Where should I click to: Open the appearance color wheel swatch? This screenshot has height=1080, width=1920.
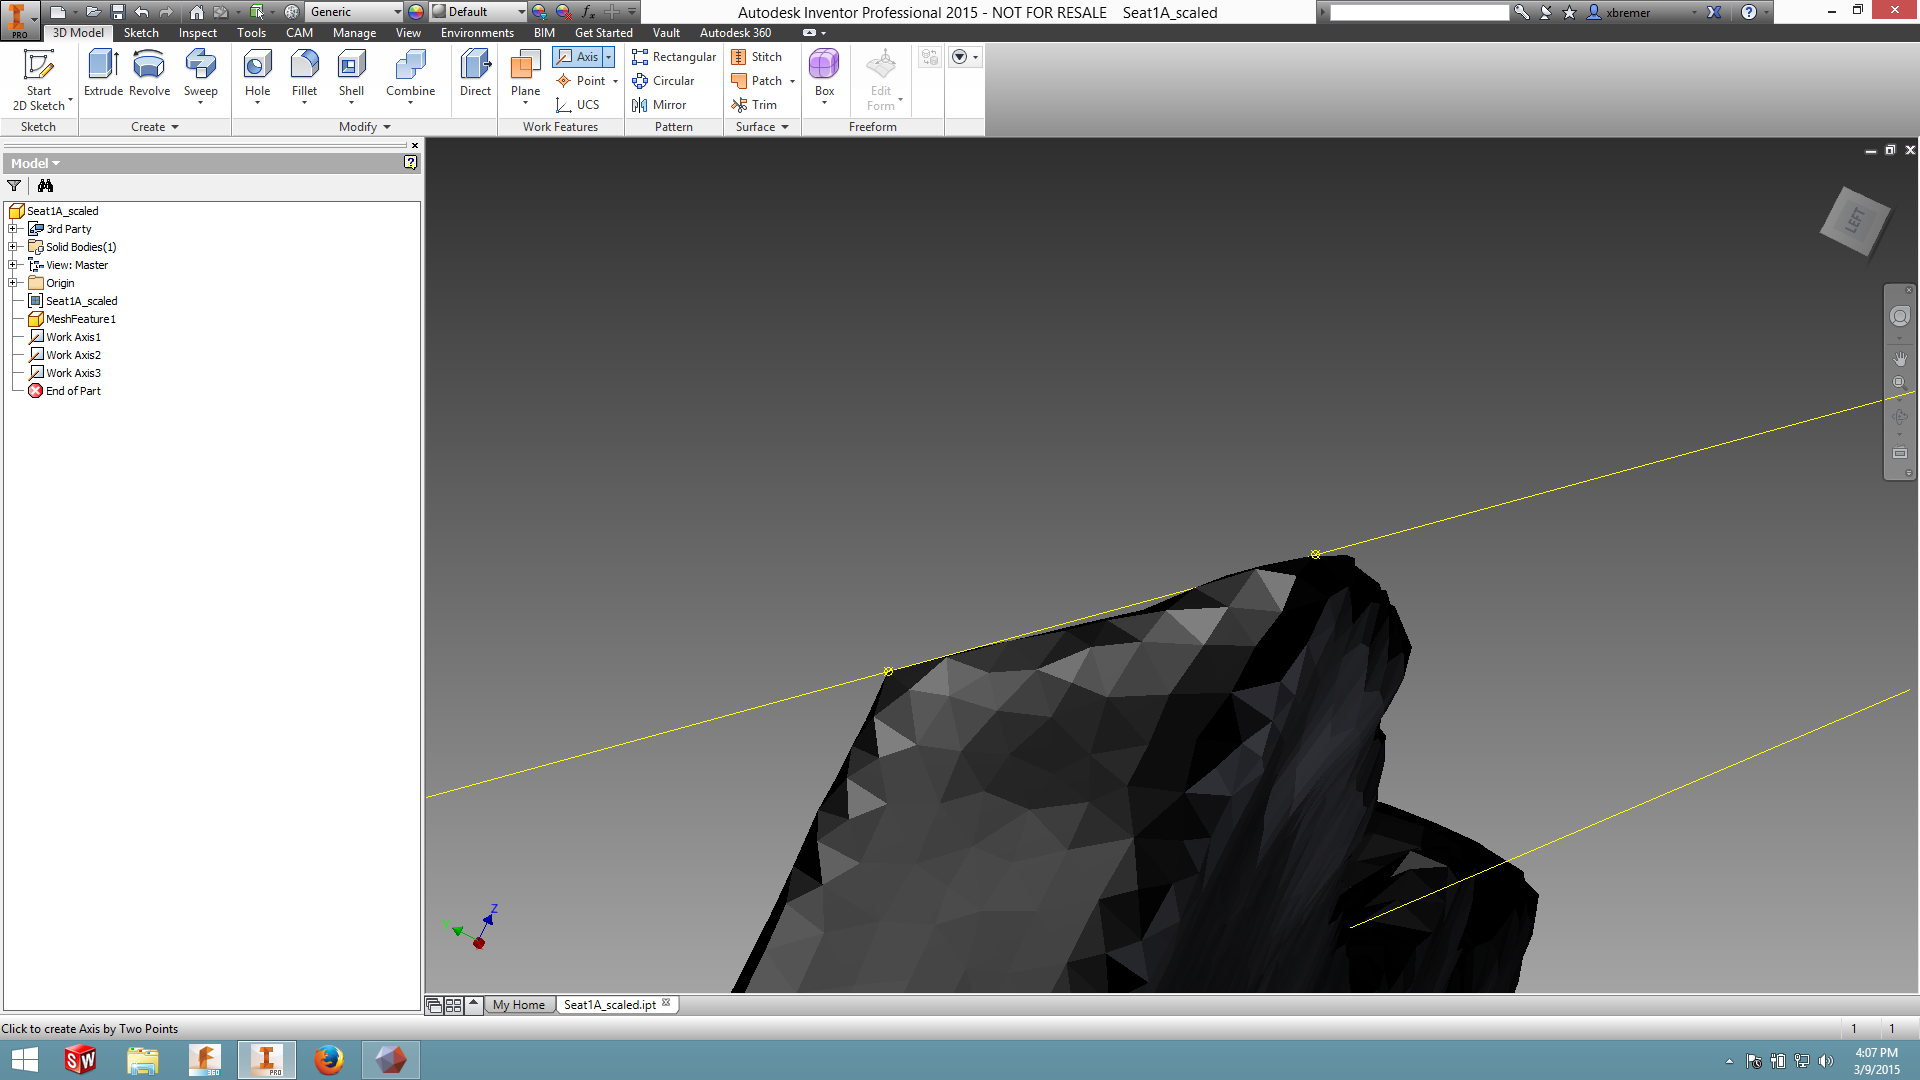click(416, 12)
